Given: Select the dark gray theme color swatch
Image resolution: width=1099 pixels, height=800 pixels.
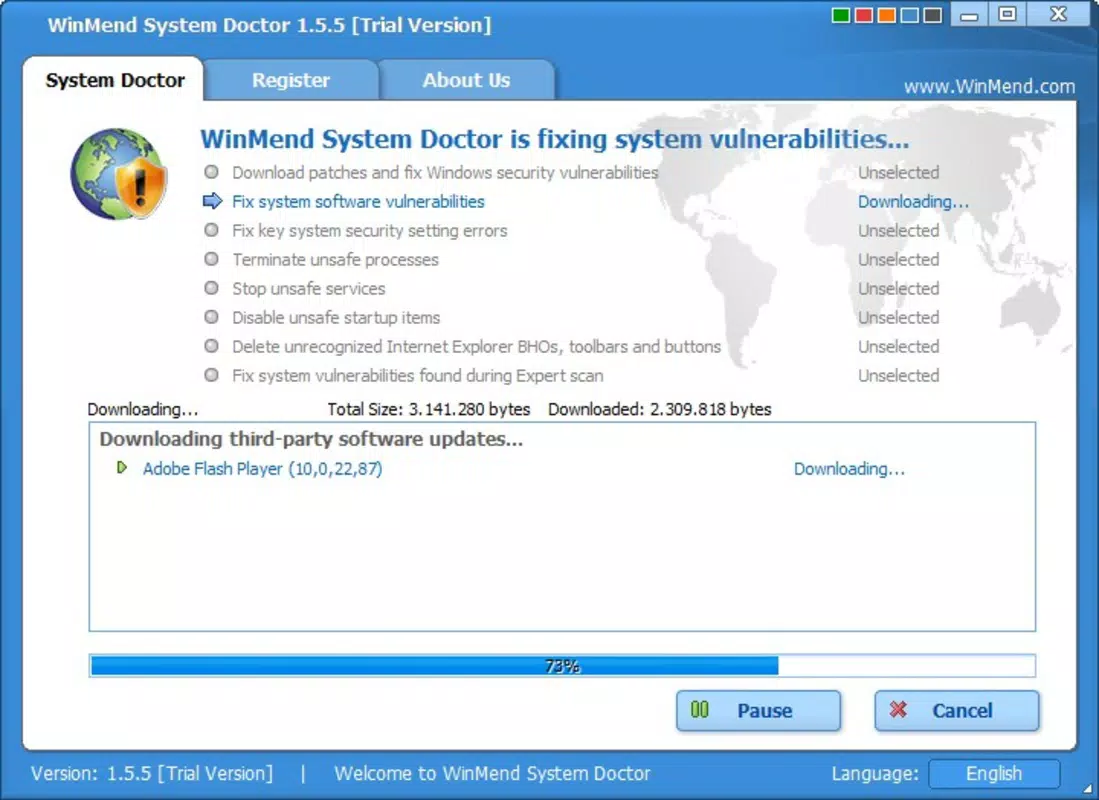Looking at the screenshot, I should point(932,15).
